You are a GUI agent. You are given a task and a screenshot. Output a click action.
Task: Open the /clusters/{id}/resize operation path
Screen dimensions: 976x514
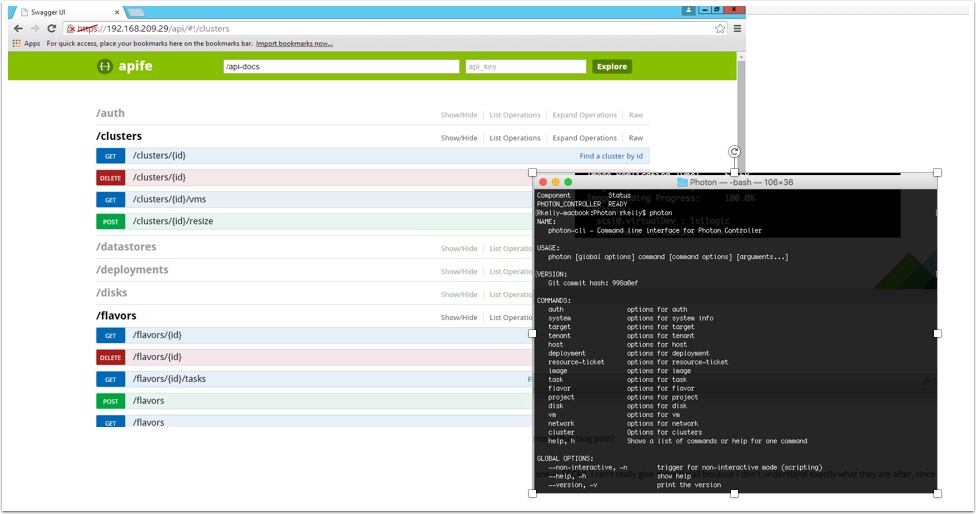pyautogui.click(x=172, y=221)
